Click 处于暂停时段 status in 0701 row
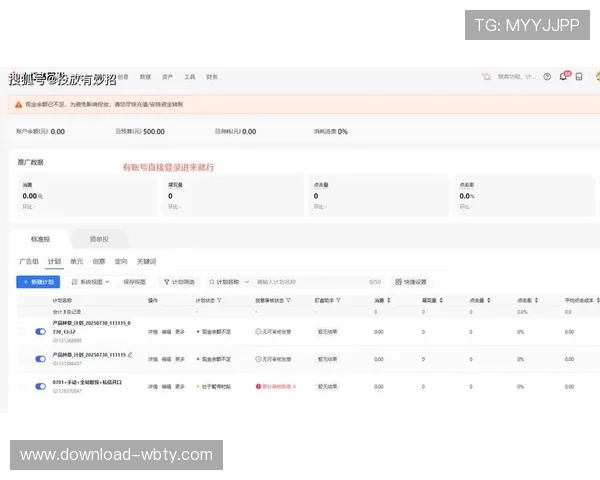The image size is (600, 480). 216,387
